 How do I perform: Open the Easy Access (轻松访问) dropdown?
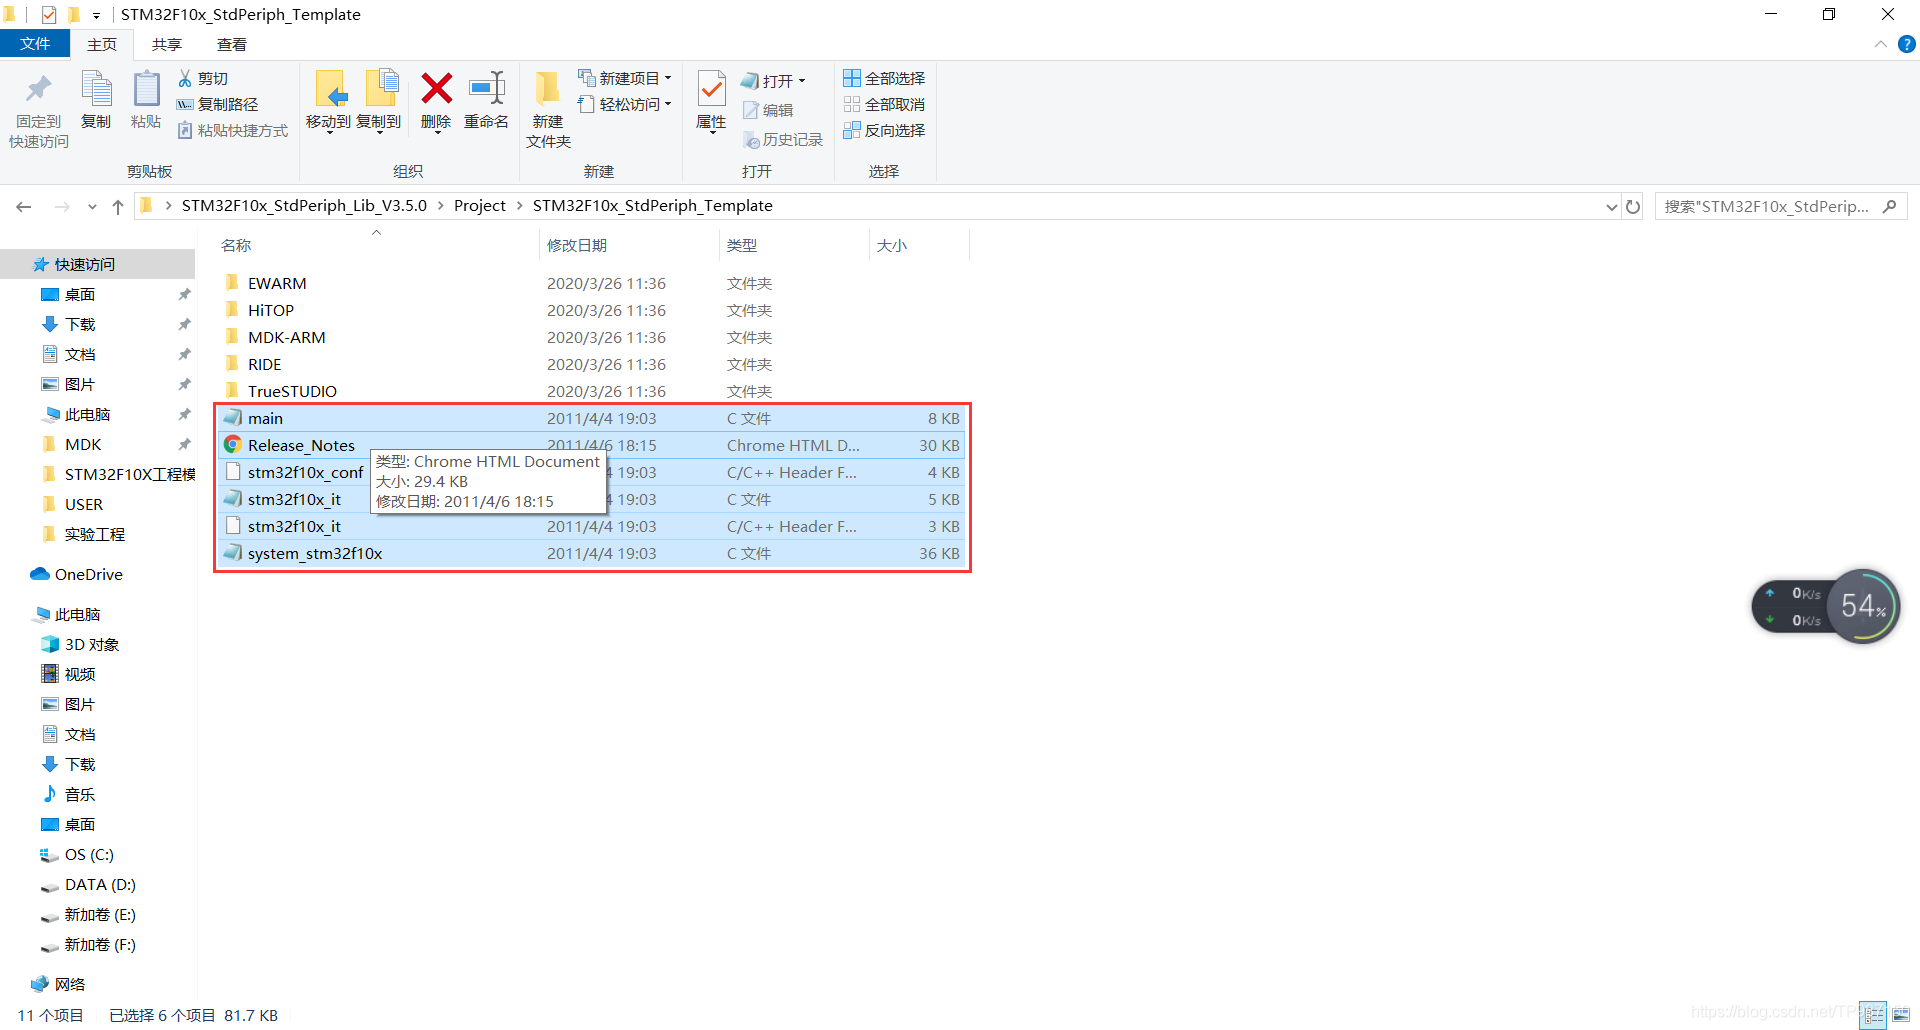click(x=624, y=104)
